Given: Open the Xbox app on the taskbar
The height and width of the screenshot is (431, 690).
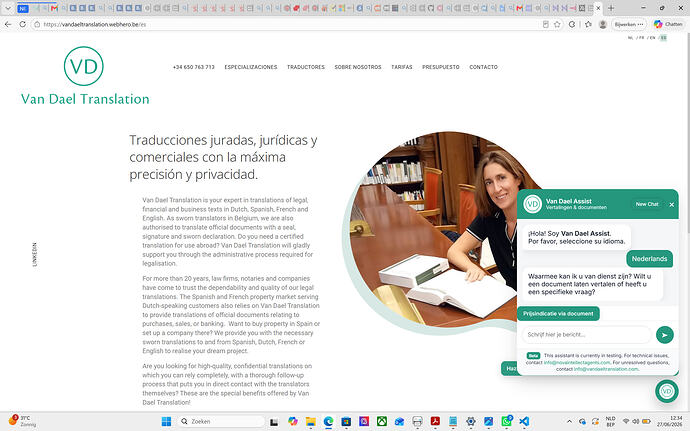Looking at the screenshot, I should click(382, 421).
